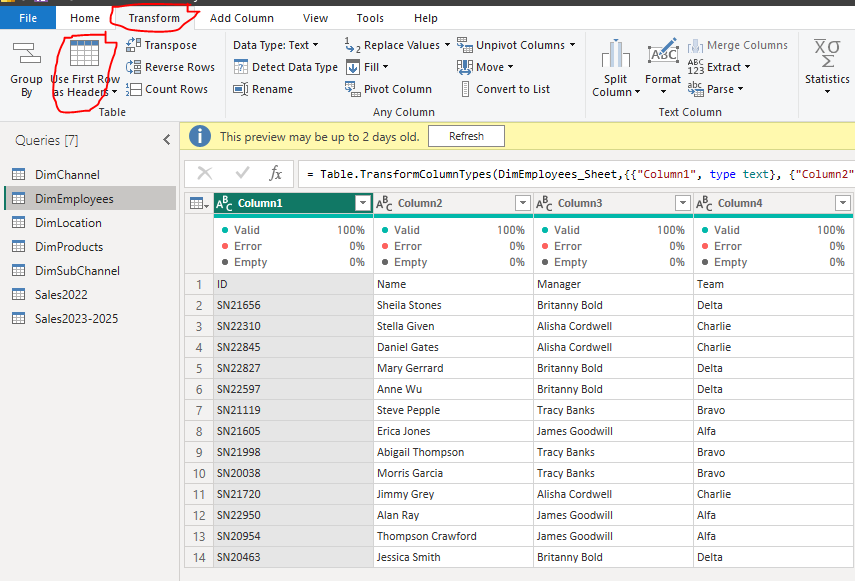Expand the Replace Values dropdown arrow
This screenshot has width=855, height=581.
point(447,45)
